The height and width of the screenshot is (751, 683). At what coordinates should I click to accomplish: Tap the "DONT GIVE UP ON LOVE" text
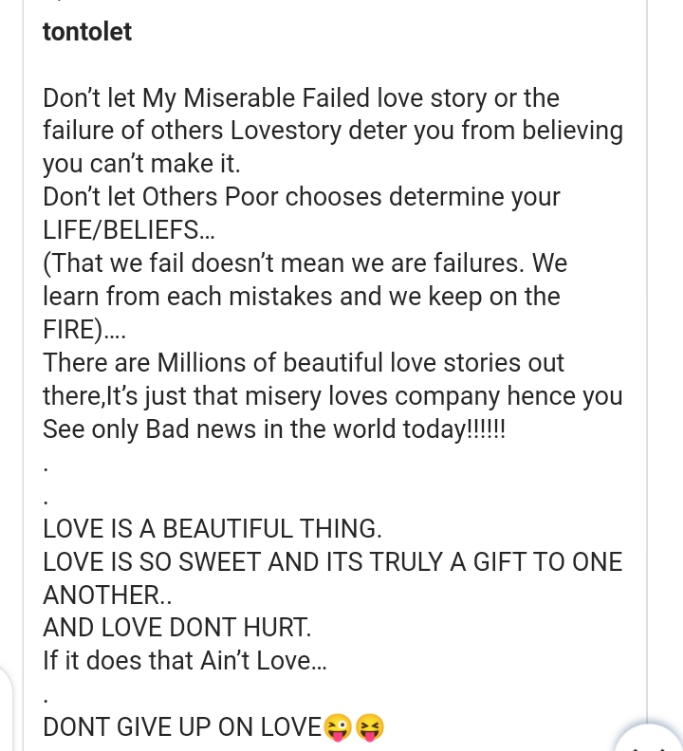coord(182,727)
